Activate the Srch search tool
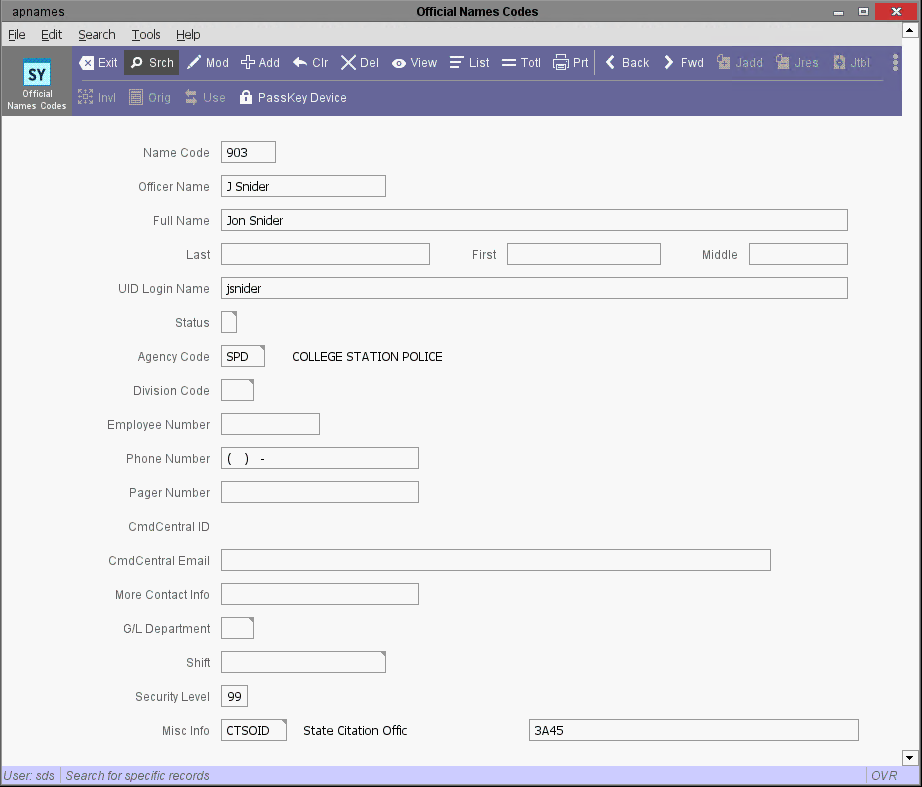The image size is (922, 787). (152, 62)
